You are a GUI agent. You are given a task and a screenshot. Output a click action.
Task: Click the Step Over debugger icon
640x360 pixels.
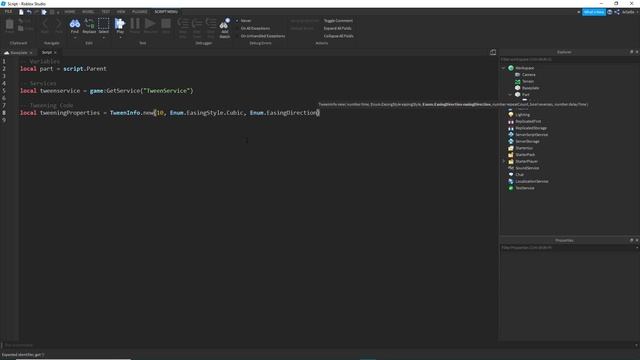197,23
